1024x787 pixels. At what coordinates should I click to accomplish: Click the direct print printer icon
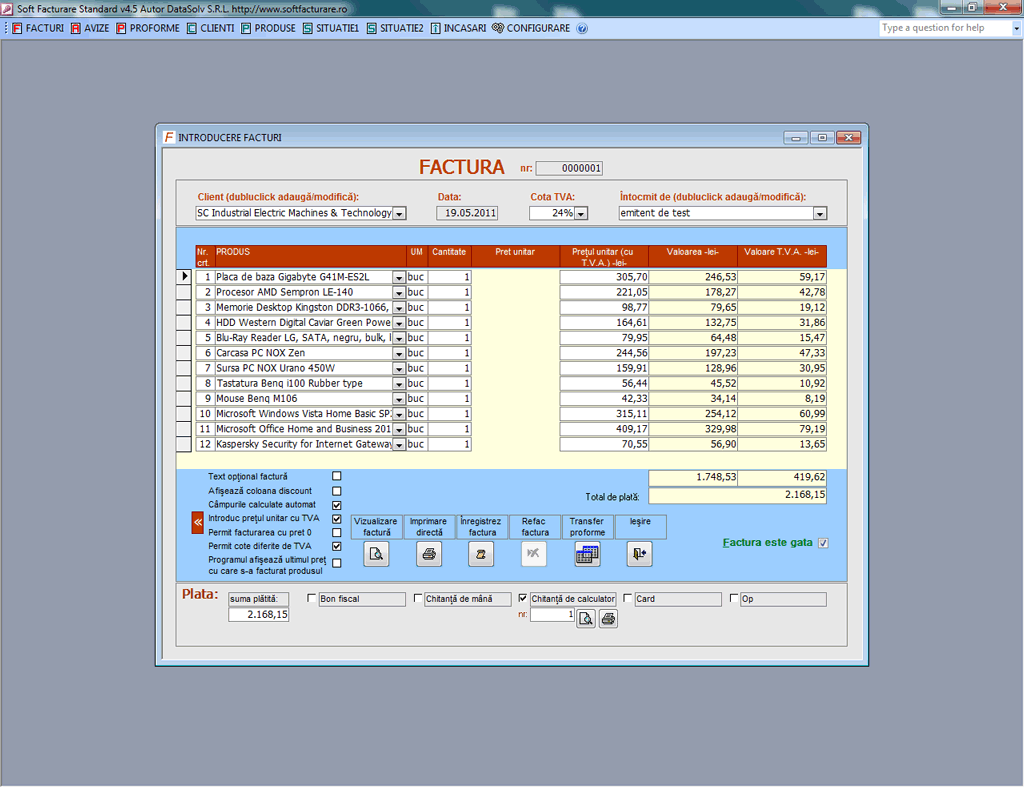429,554
